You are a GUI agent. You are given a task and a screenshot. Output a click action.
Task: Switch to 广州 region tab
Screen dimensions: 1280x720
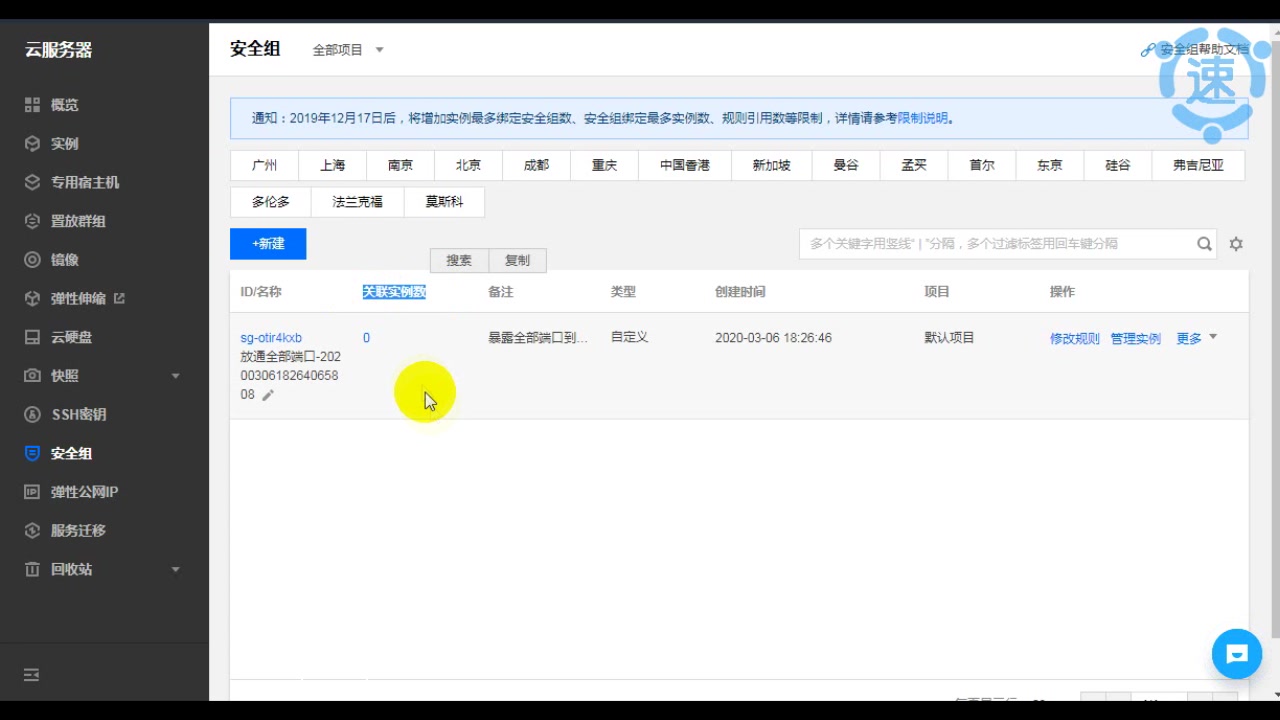click(x=264, y=166)
